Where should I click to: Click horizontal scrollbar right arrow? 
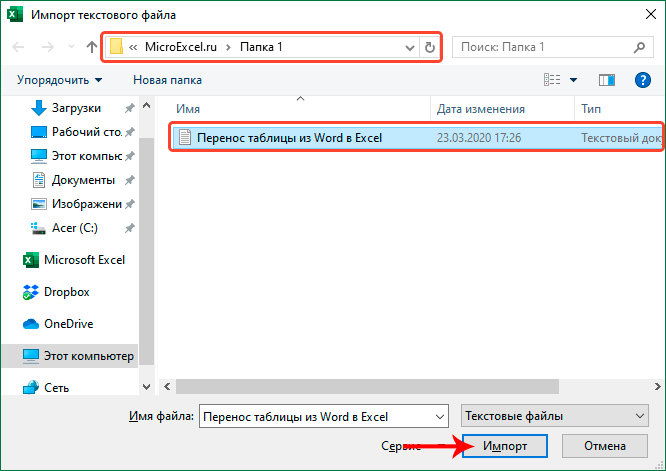tap(657, 386)
